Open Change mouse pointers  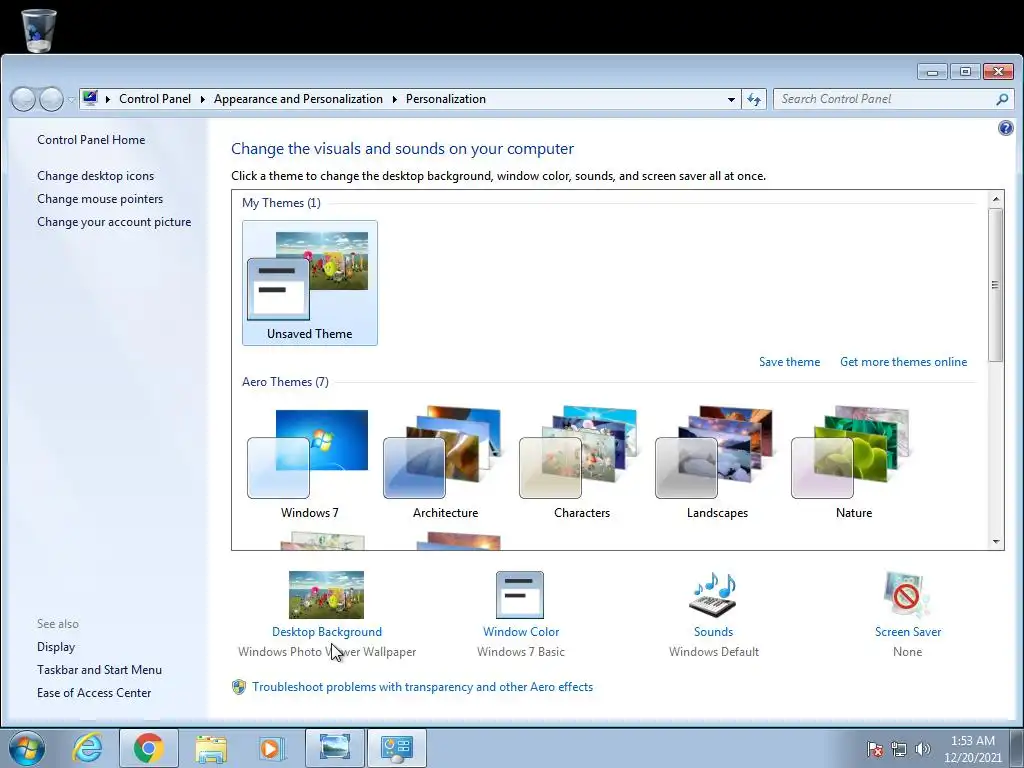tap(100, 199)
